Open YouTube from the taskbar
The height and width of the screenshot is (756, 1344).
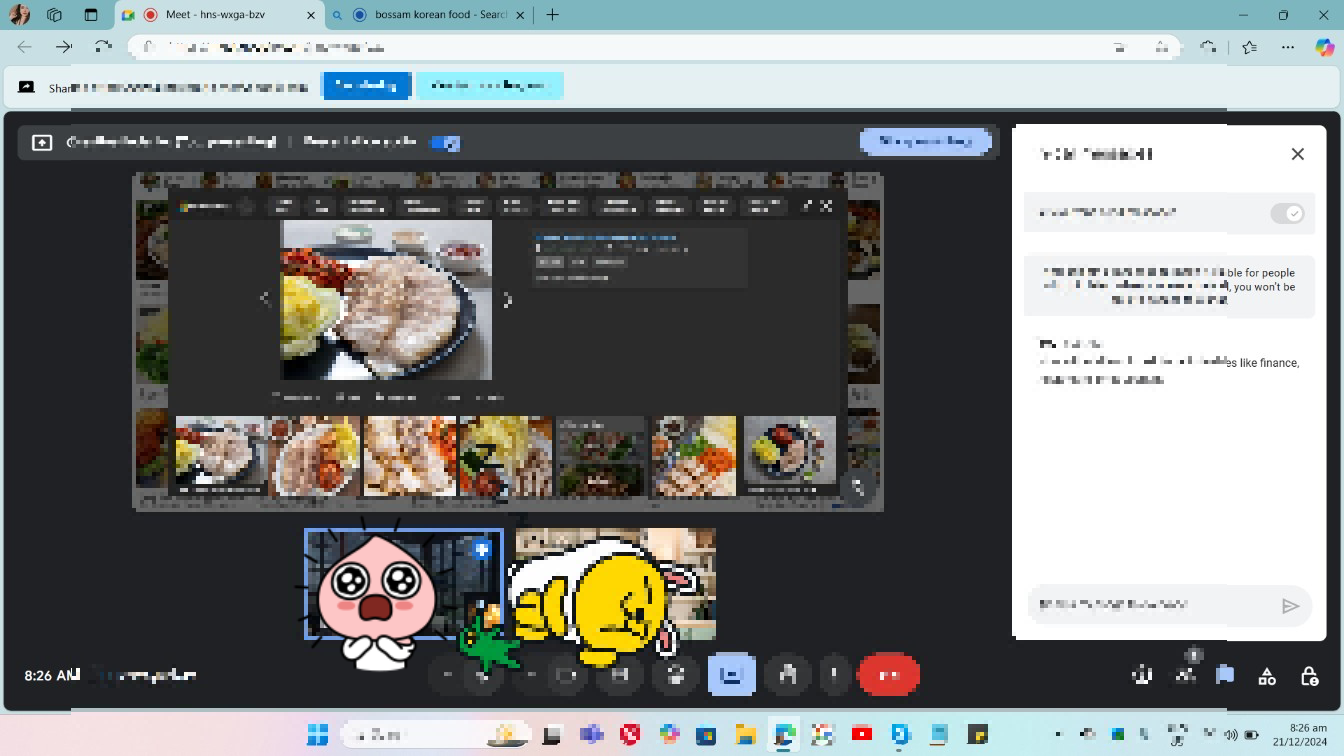(x=861, y=735)
